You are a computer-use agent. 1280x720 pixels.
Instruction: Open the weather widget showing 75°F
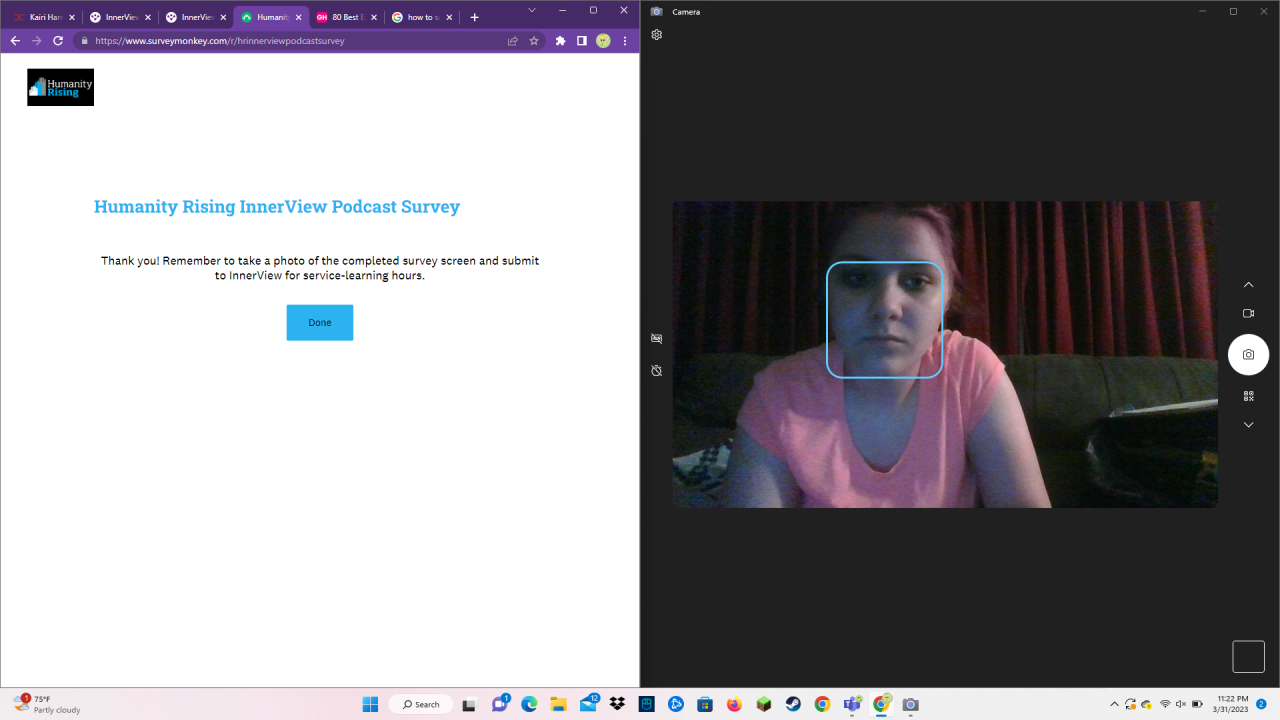point(48,704)
